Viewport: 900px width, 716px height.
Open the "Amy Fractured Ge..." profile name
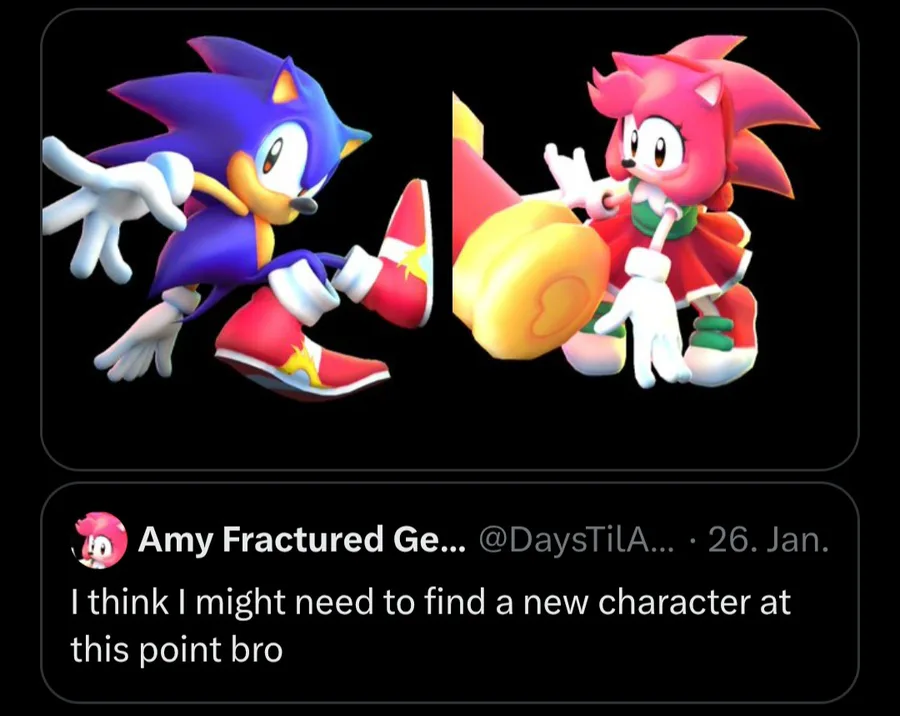point(302,541)
